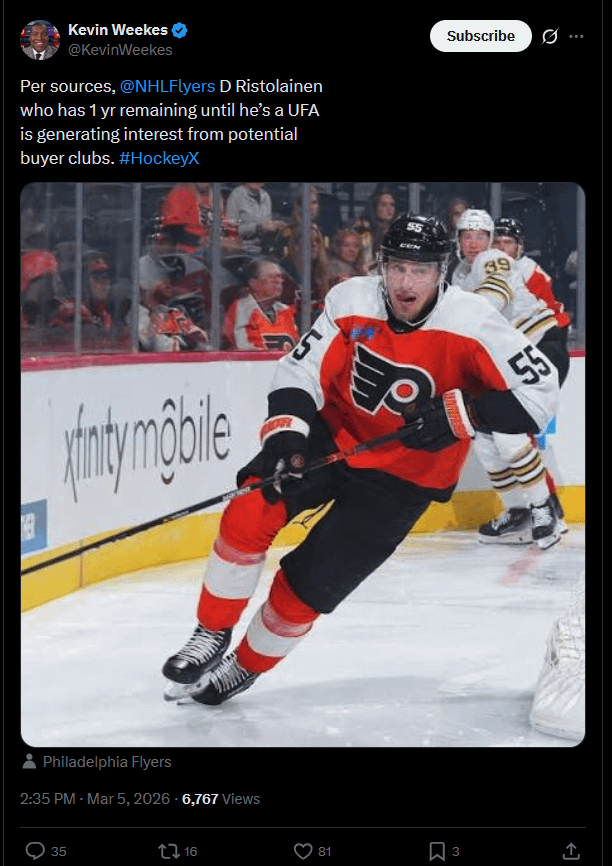Click the tagged person icon below photo
612x866 pixels.
(x=29, y=762)
